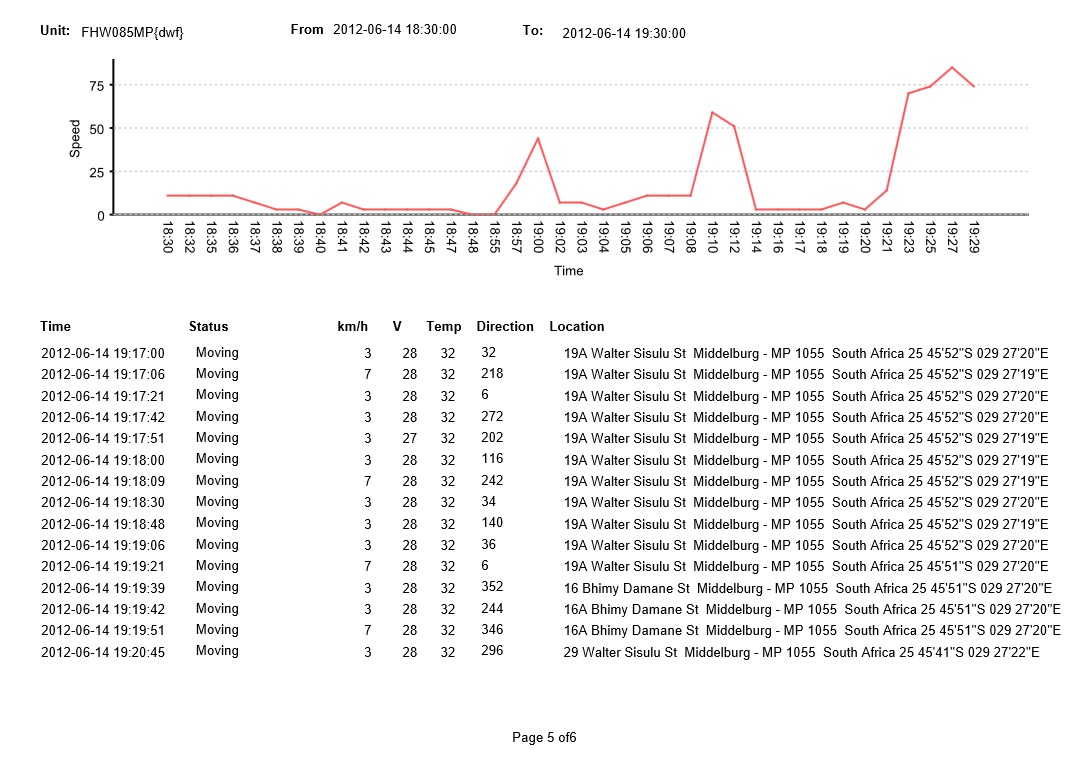Click the 29 Walter Sisulu St location entry

(x=801, y=652)
